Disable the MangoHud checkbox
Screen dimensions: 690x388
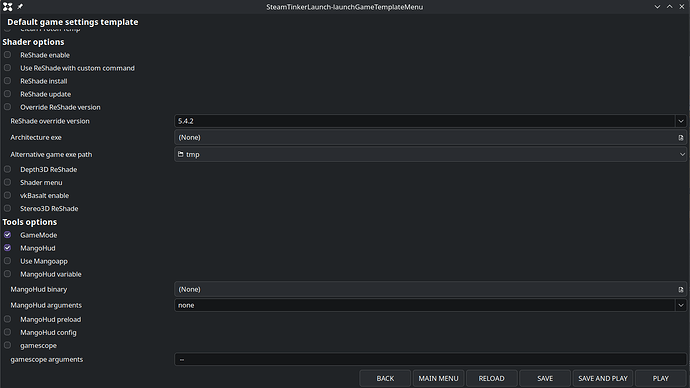[x=7, y=248]
